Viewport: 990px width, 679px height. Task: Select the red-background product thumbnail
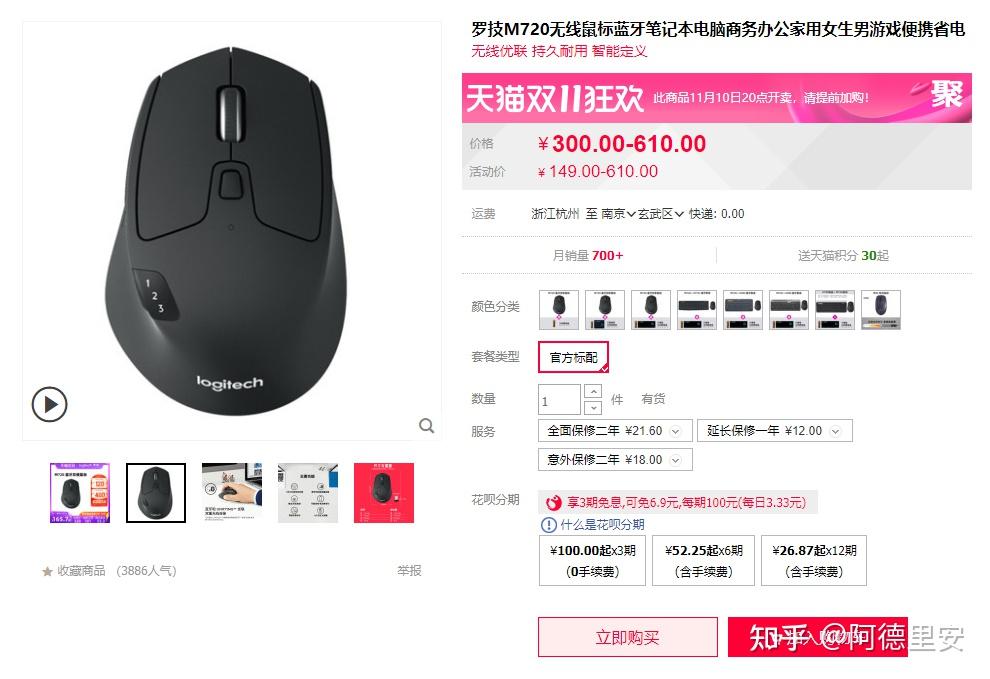coord(384,493)
